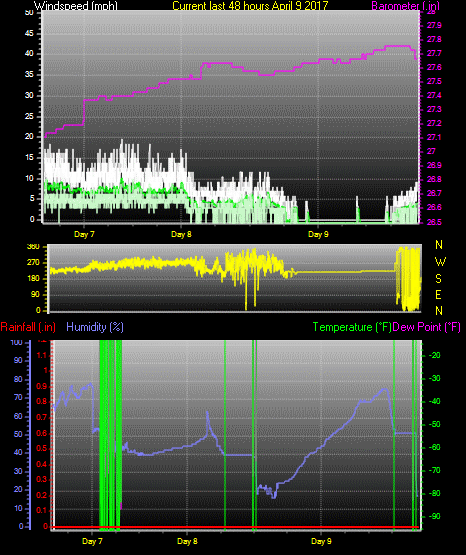This screenshot has width=466, height=555.
Task: Click the Dew Point (°F) legend label
Action: (x=427, y=327)
